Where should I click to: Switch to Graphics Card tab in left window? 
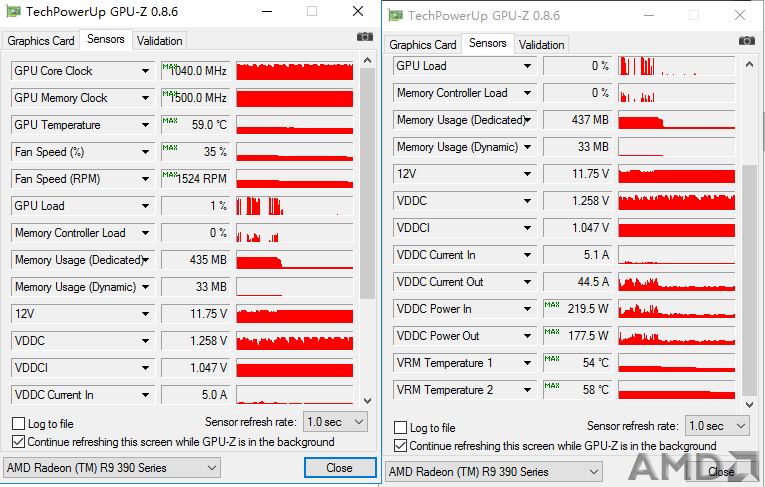tap(41, 41)
